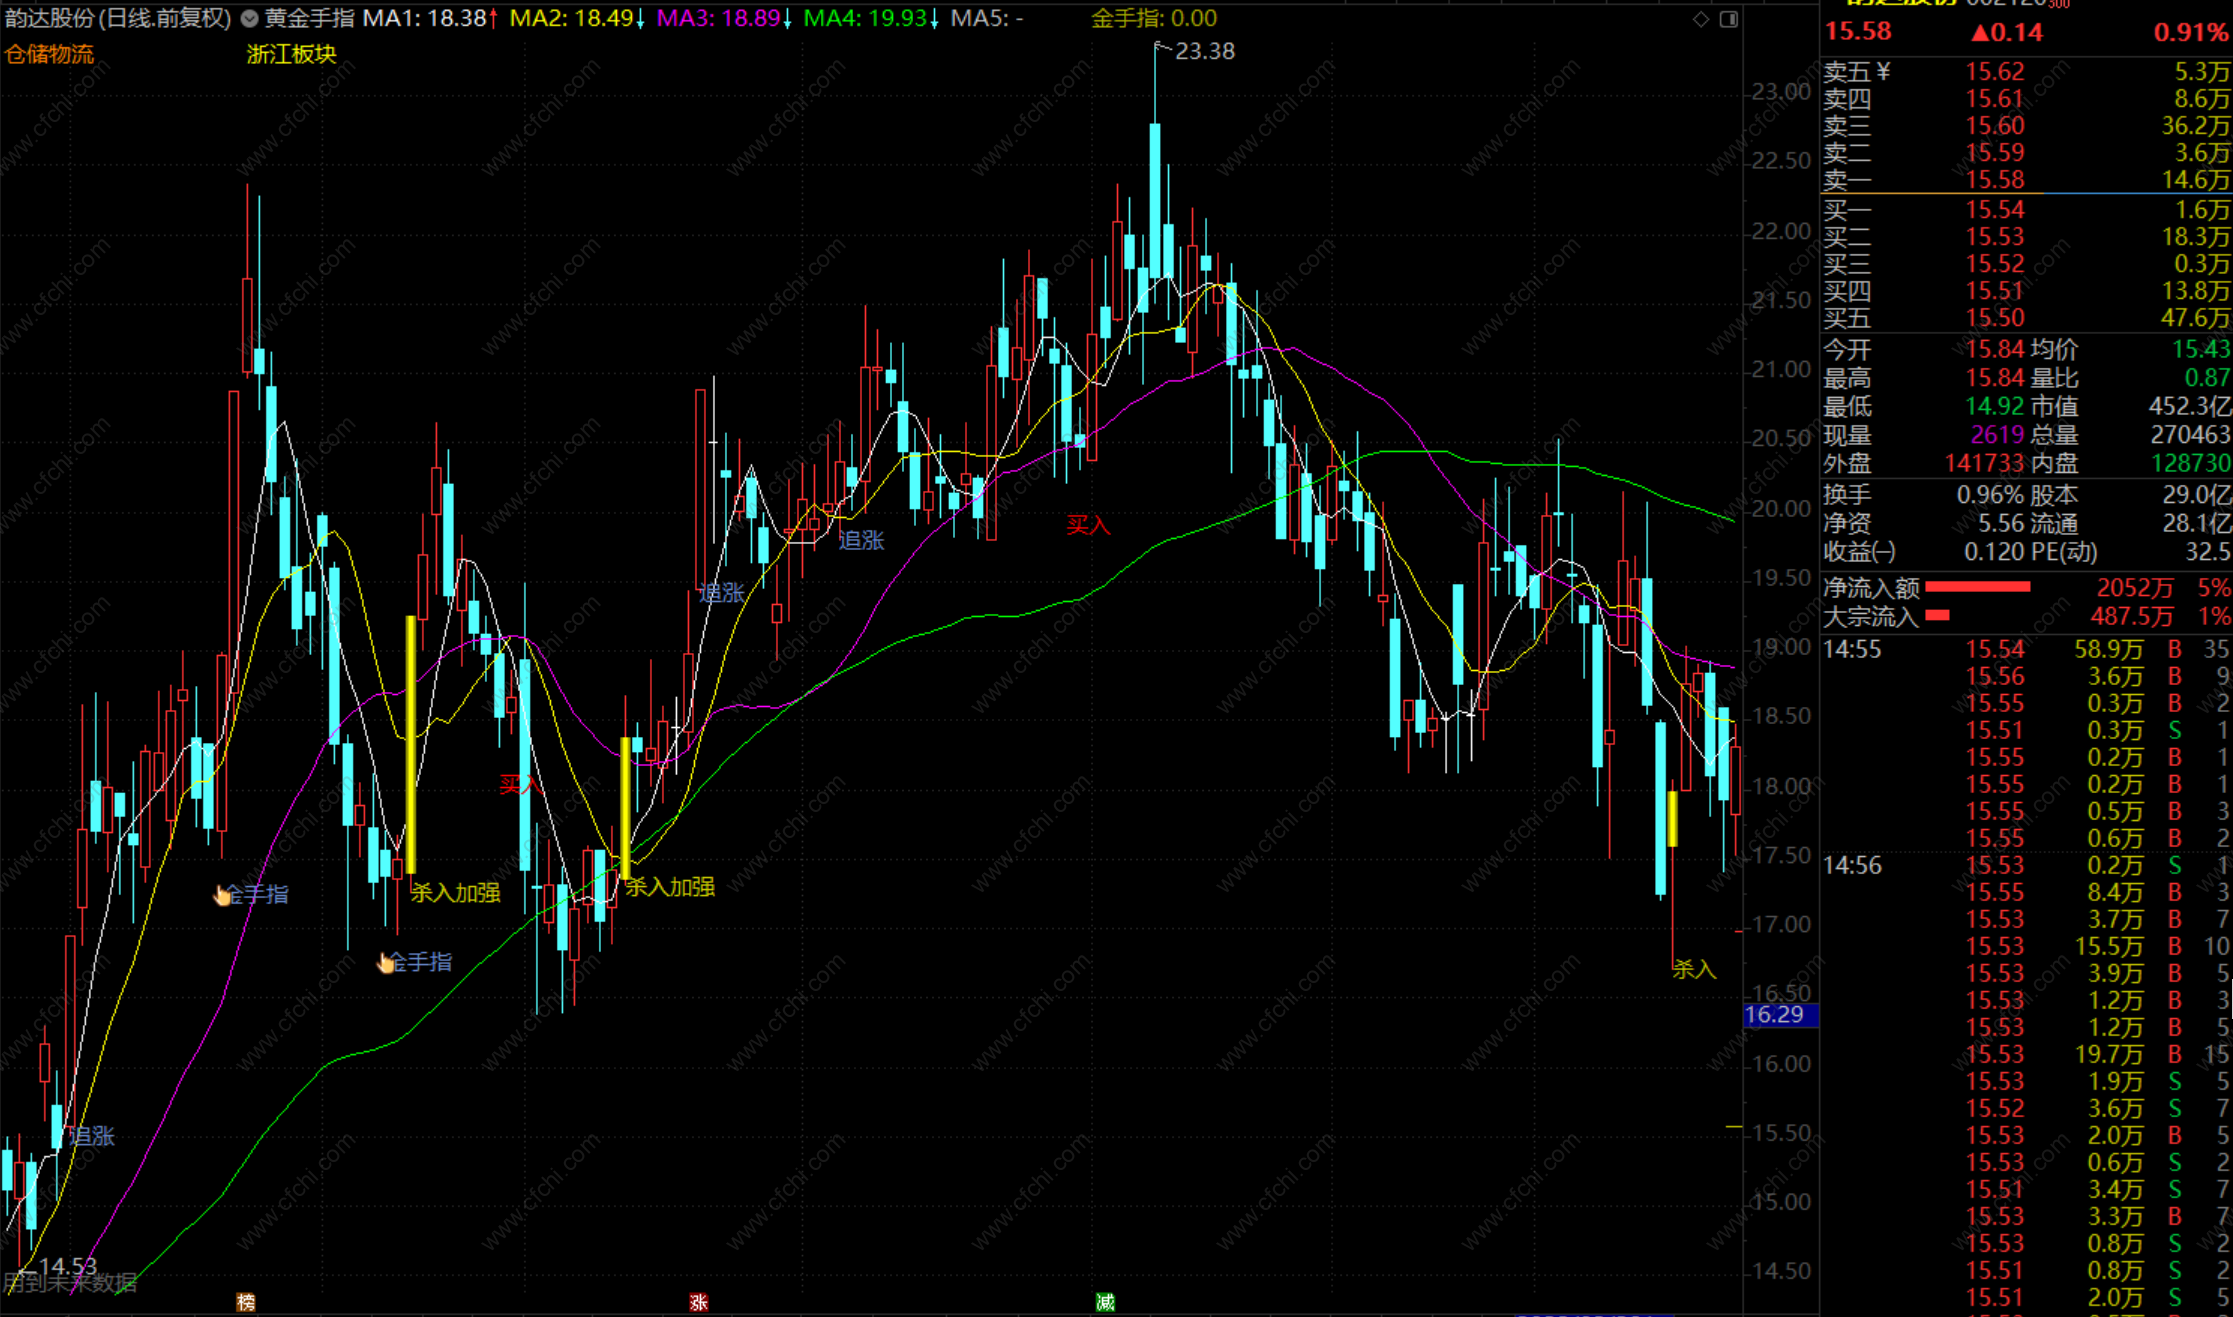Screen dimensions: 2233x1317
Task: Click the red 涨 event marker
Action: point(698,1301)
